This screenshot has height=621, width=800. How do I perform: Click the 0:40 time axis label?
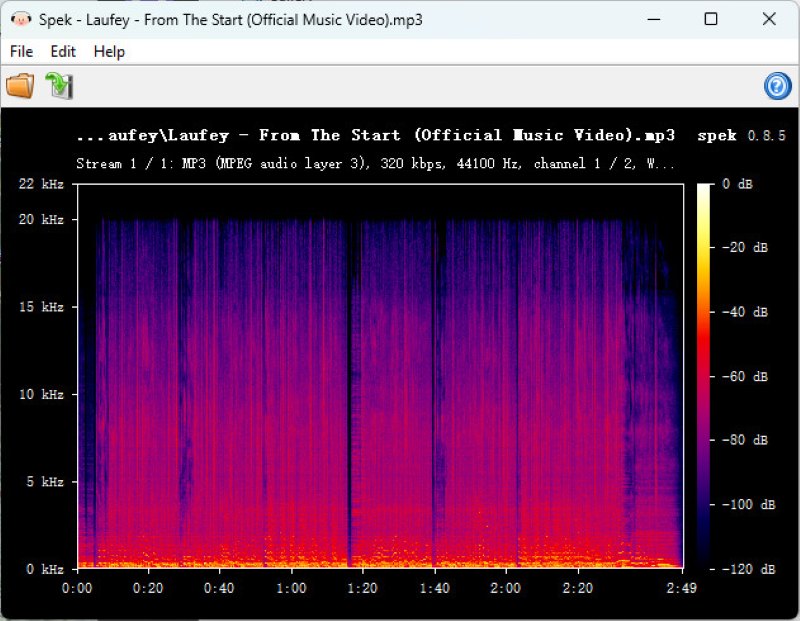(219, 588)
